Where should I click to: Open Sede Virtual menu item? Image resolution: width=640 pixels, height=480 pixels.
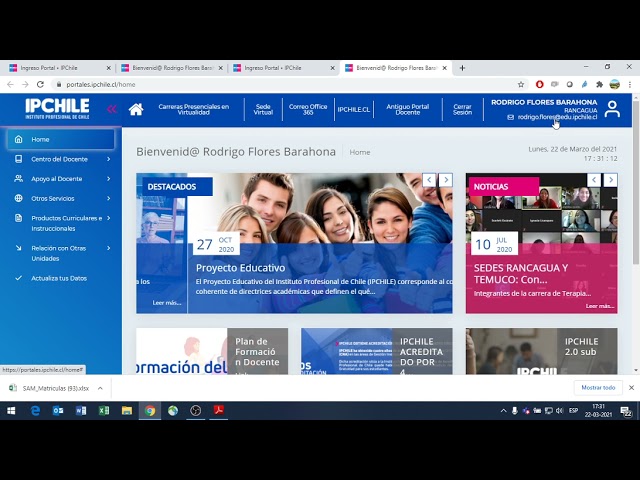(263, 109)
